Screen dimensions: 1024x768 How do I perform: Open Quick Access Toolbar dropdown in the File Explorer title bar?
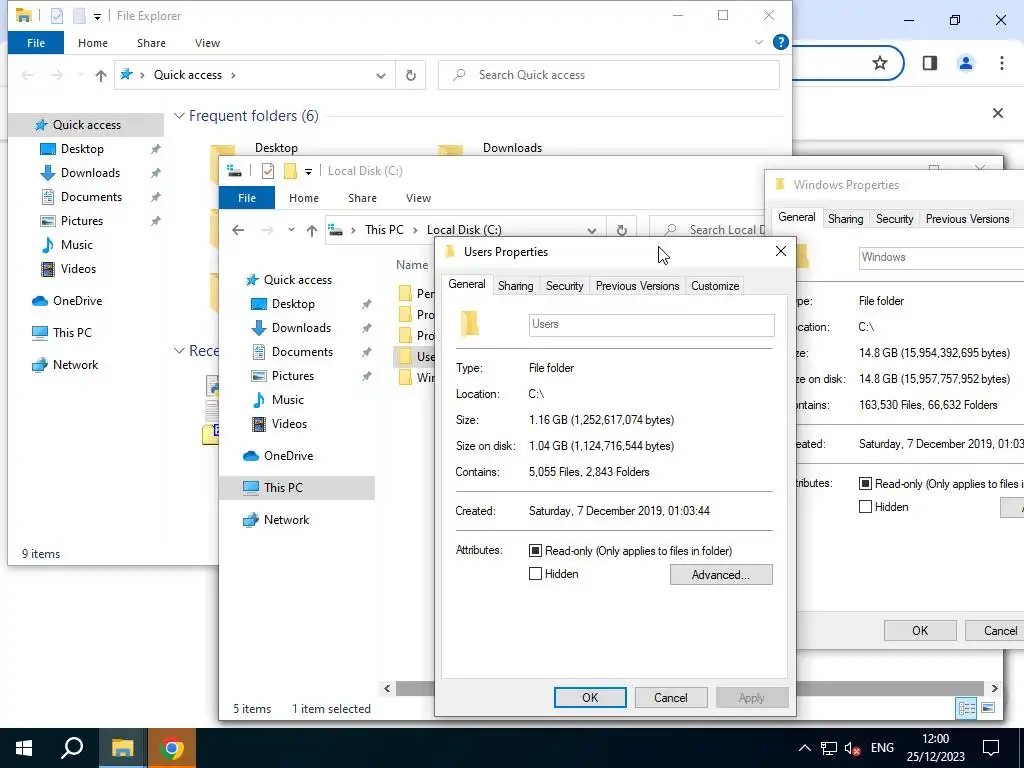click(97, 16)
